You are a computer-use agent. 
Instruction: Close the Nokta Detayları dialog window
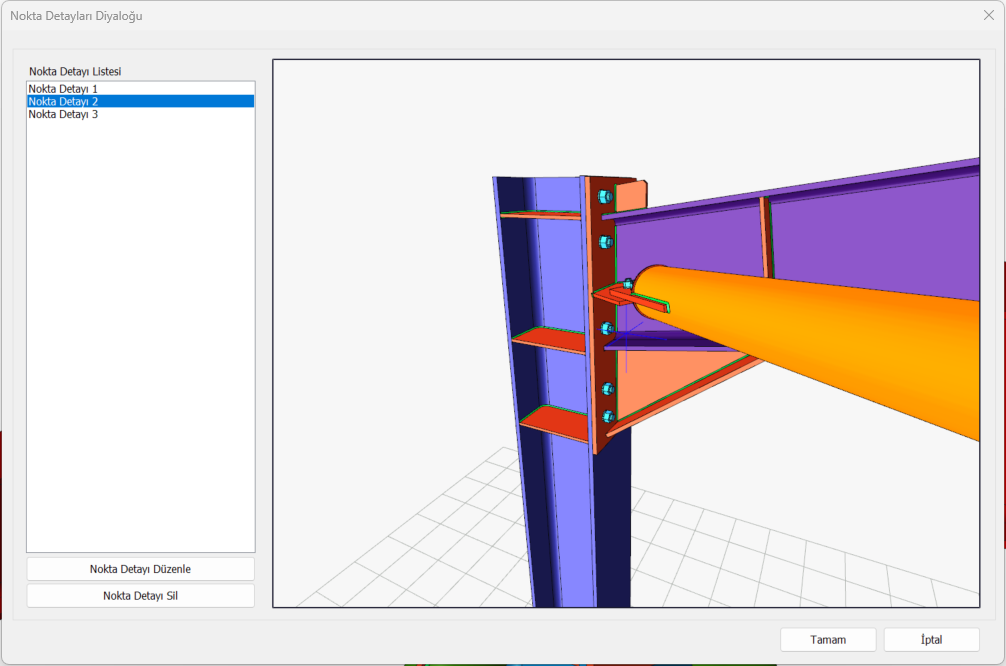click(x=988, y=15)
